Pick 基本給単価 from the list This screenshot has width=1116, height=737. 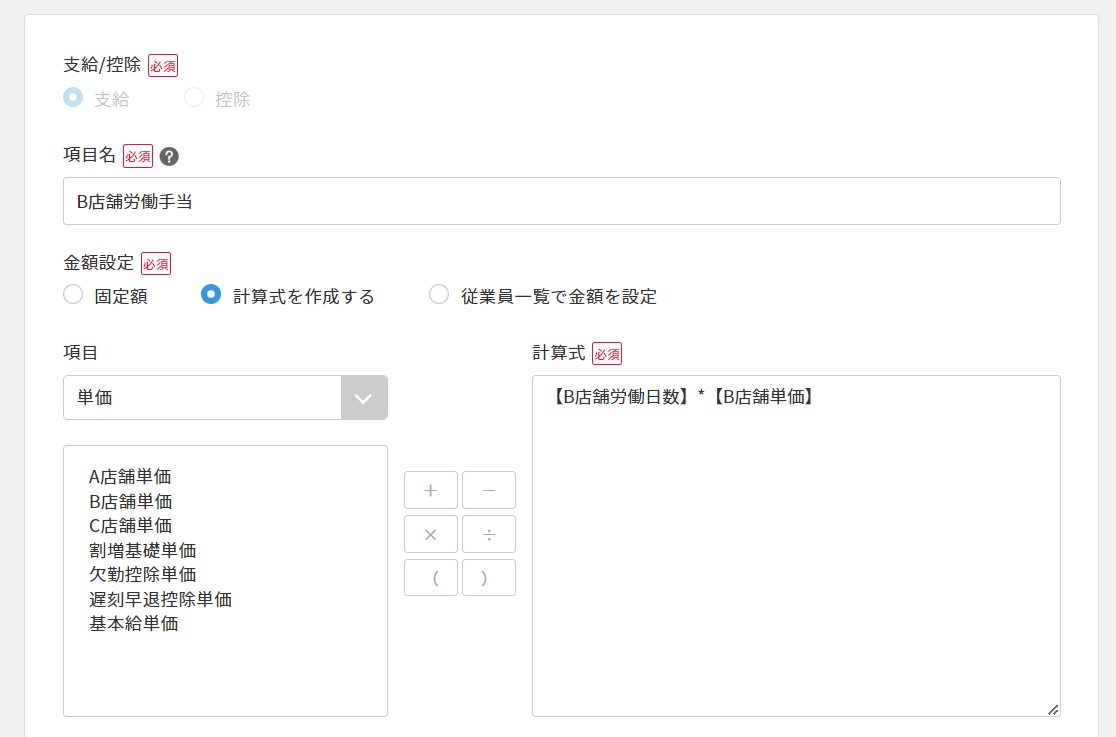click(134, 624)
